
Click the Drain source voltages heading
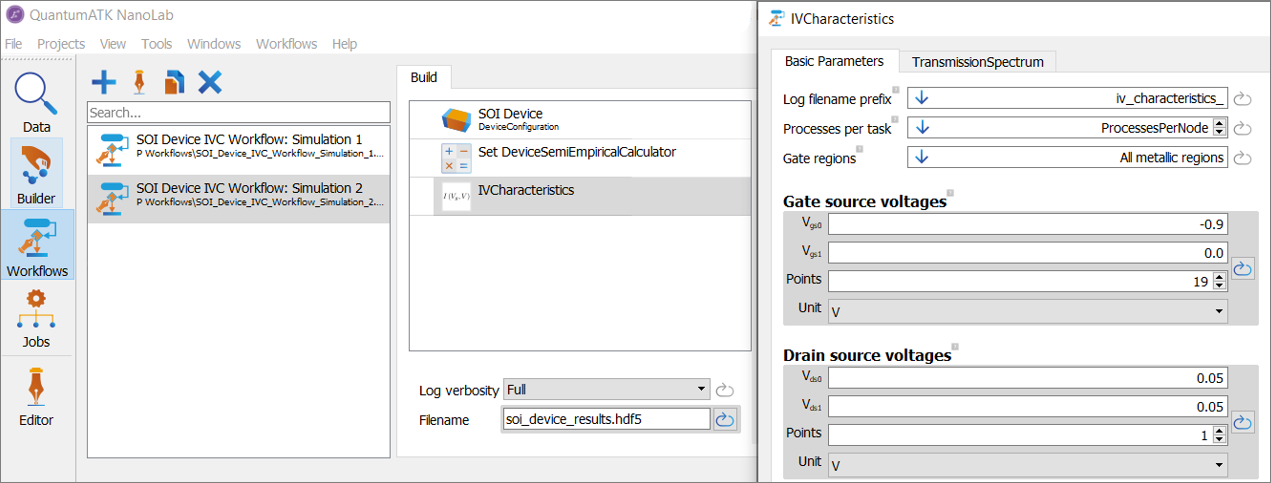[x=866, y=355]
